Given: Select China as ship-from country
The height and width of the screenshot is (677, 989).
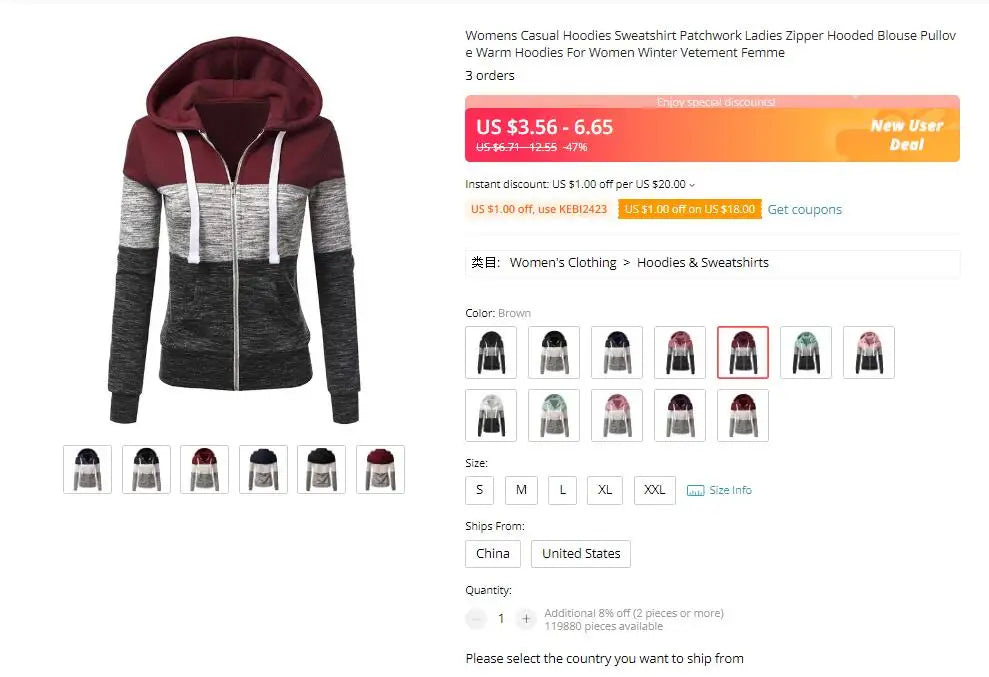Looking at the screenshot, I should (493, 554).
